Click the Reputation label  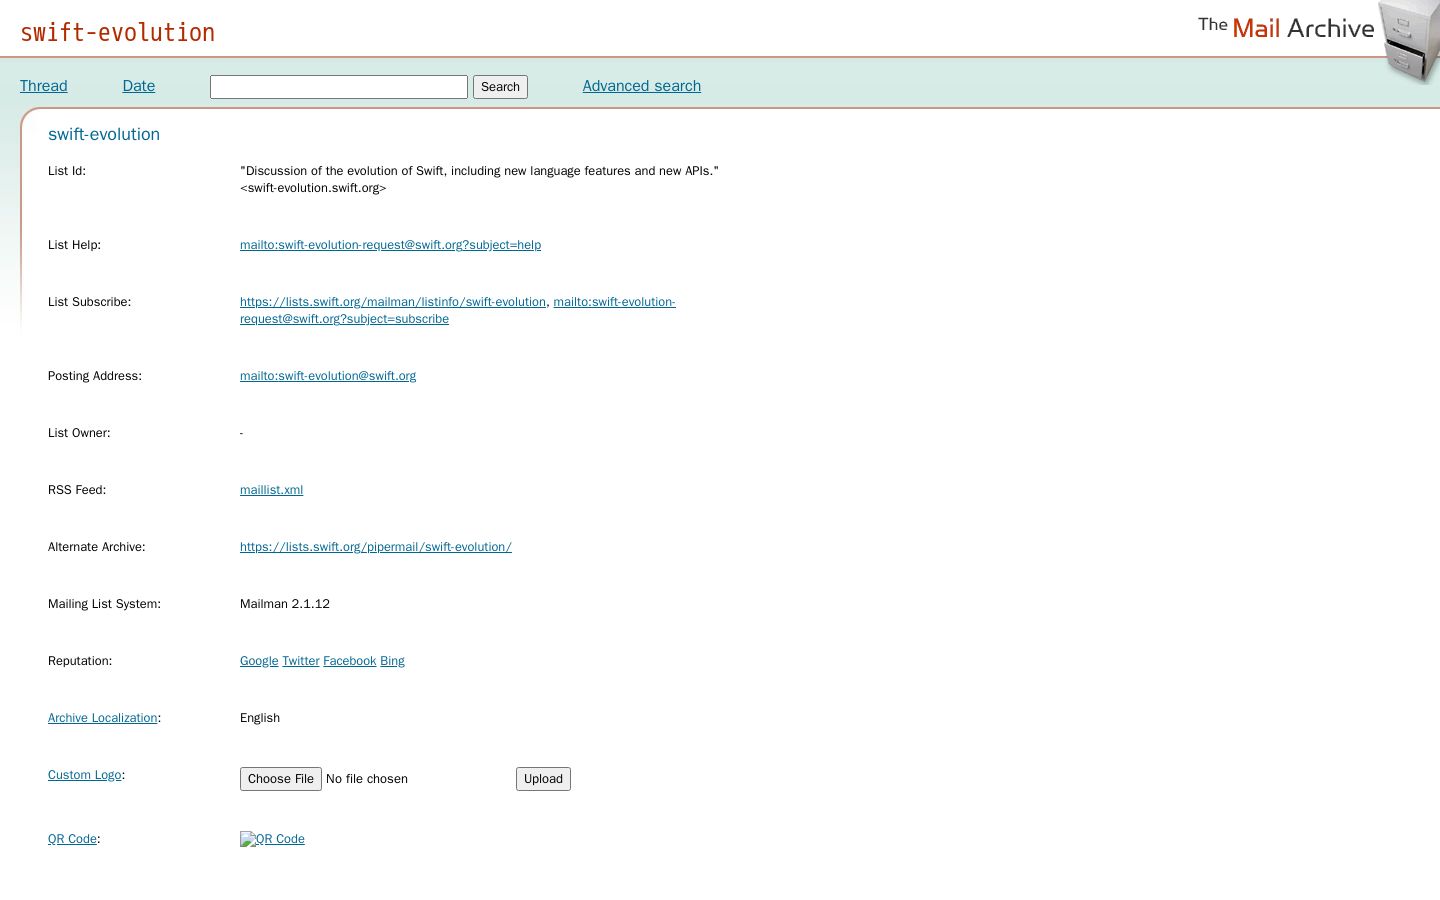tap(80, 661)
